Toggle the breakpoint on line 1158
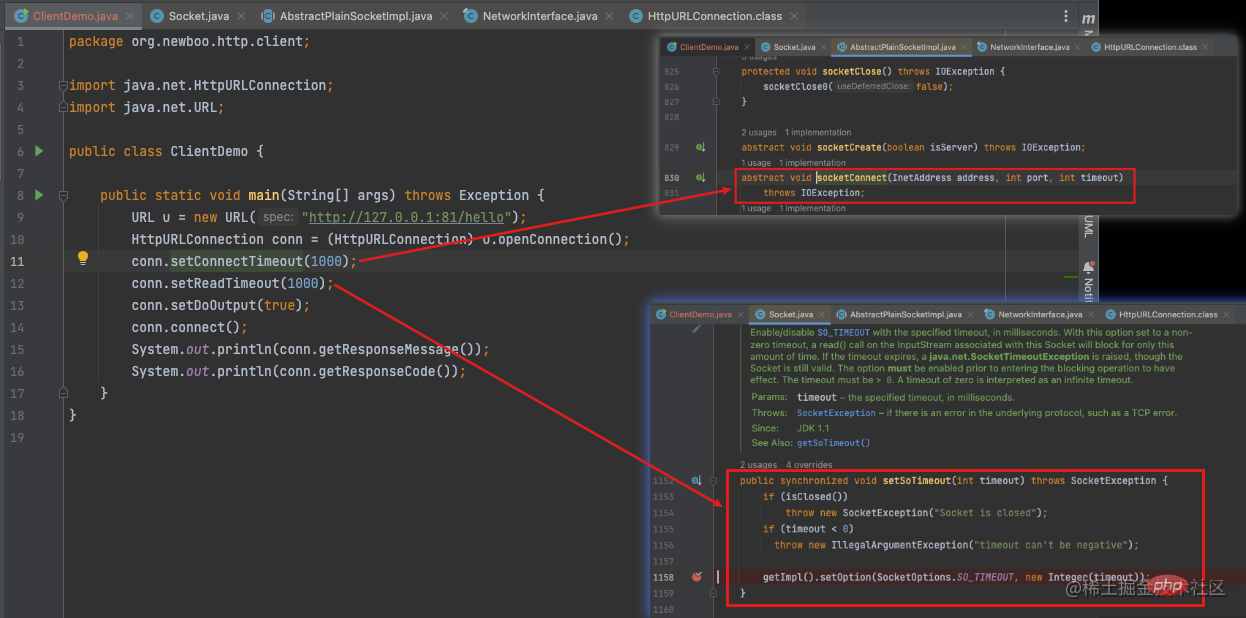This screenshot has height=618, width=1246. pyautogui.click(x=697, y=577)
